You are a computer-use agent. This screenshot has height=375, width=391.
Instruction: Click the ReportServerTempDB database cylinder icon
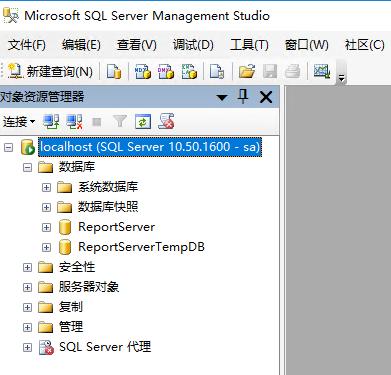(65, 247)
